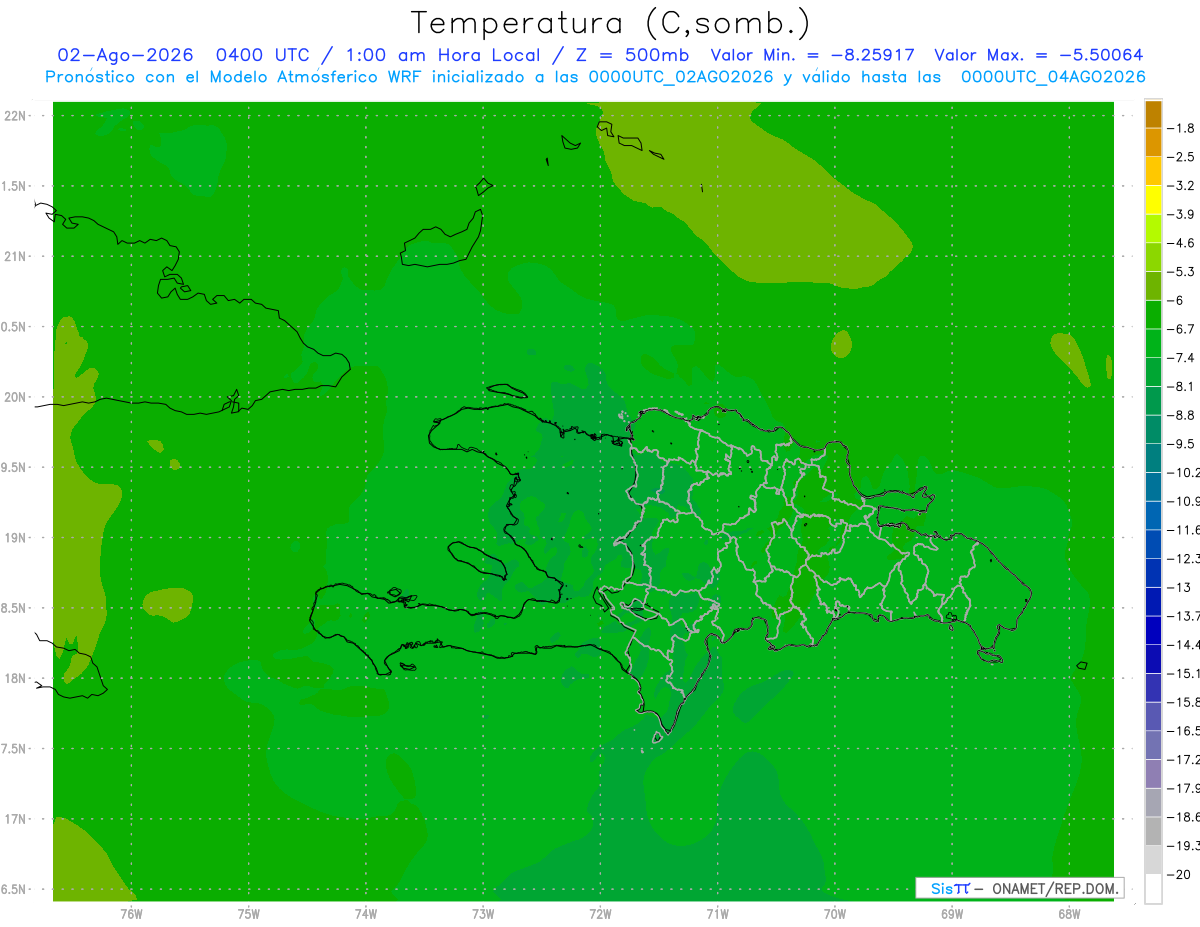This screenshot has height=927, width=1200.
Task: Click the SisTT - ONAMET/REP.DOM. logo box
Action: click(x=1019, y=888)
